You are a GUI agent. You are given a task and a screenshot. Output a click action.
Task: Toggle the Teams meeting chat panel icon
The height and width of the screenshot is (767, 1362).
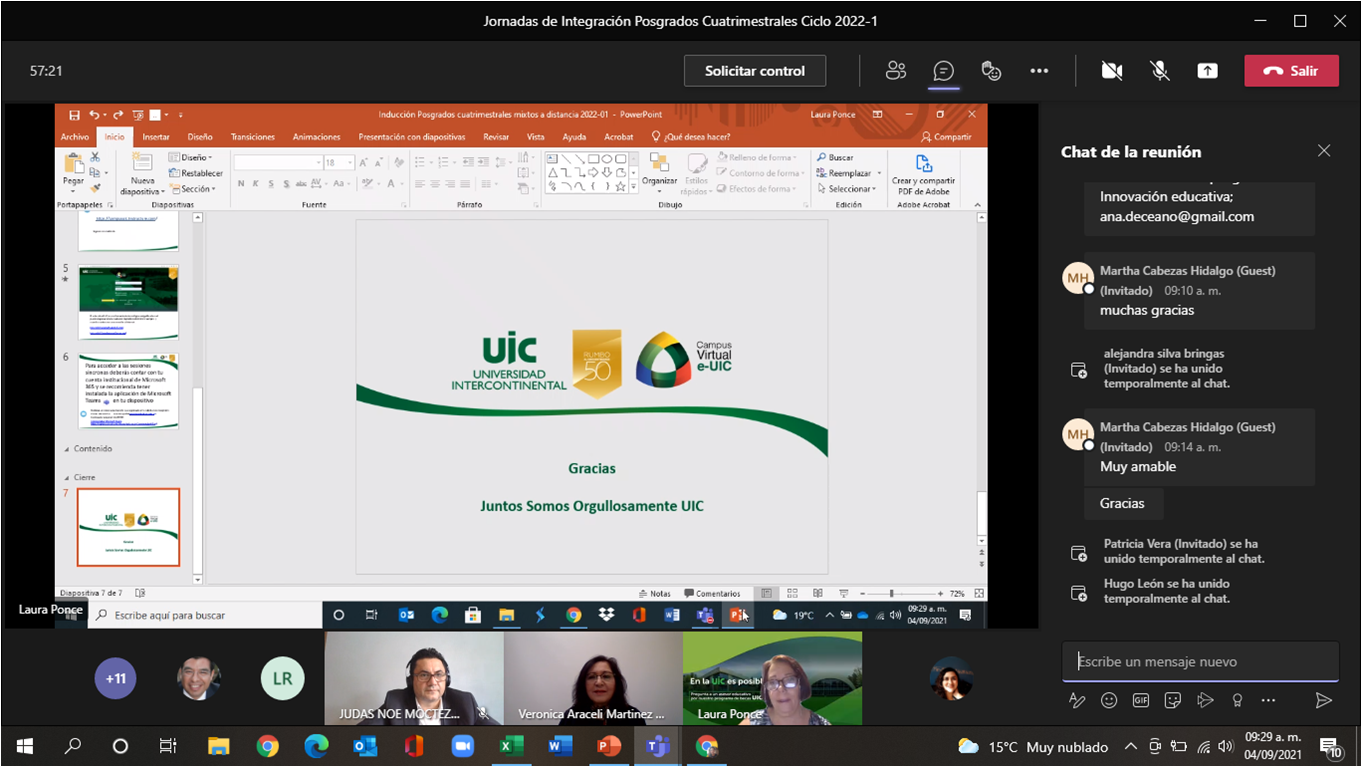(943, 71)
